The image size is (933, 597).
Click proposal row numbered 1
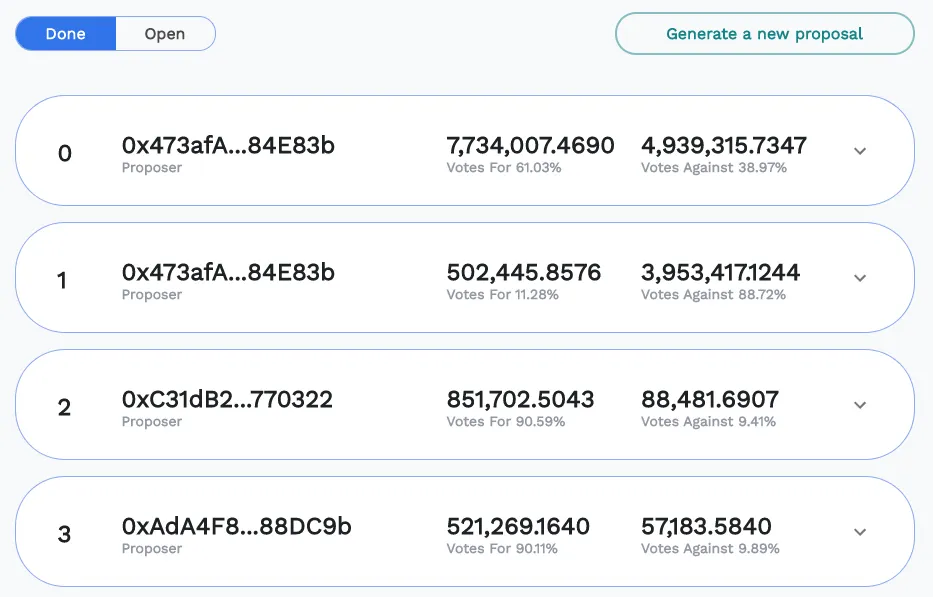(x=63, y=278)
